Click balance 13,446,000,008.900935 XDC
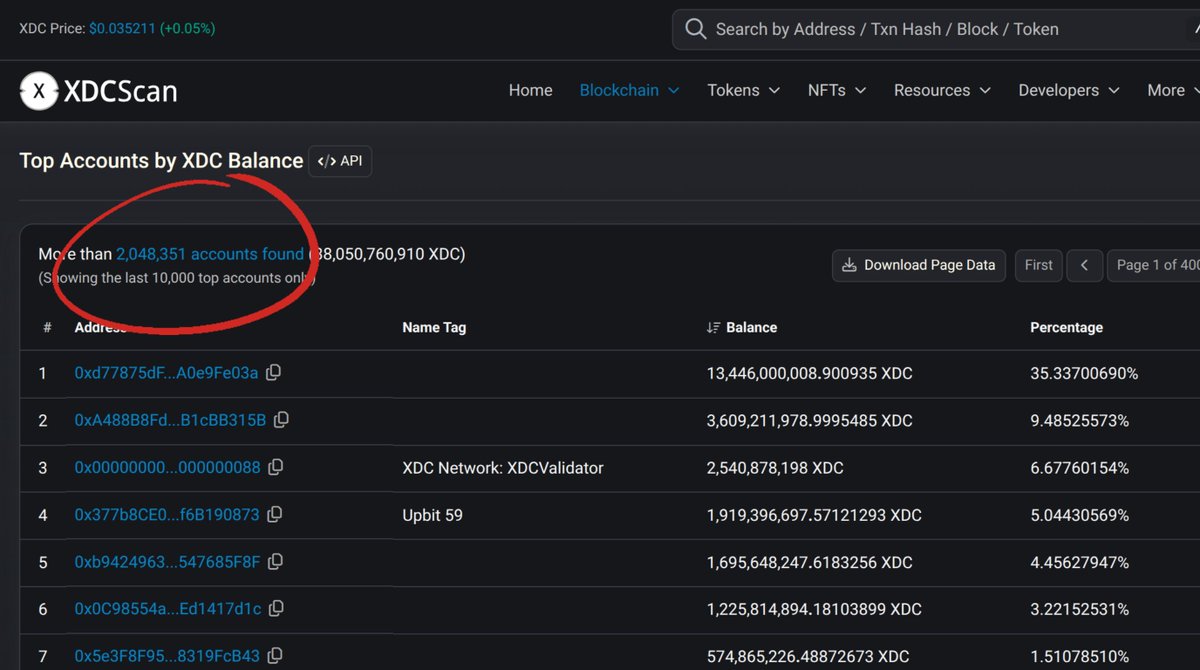 click(809, 373)
